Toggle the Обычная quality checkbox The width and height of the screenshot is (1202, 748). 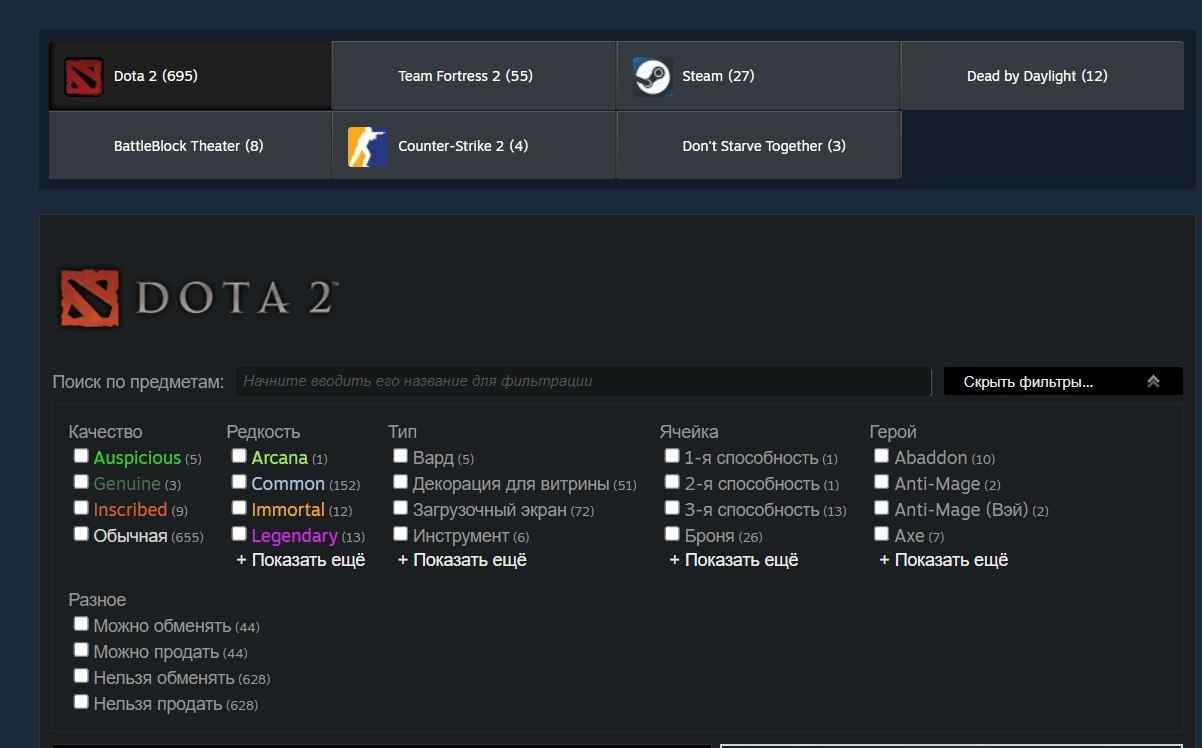81,534
